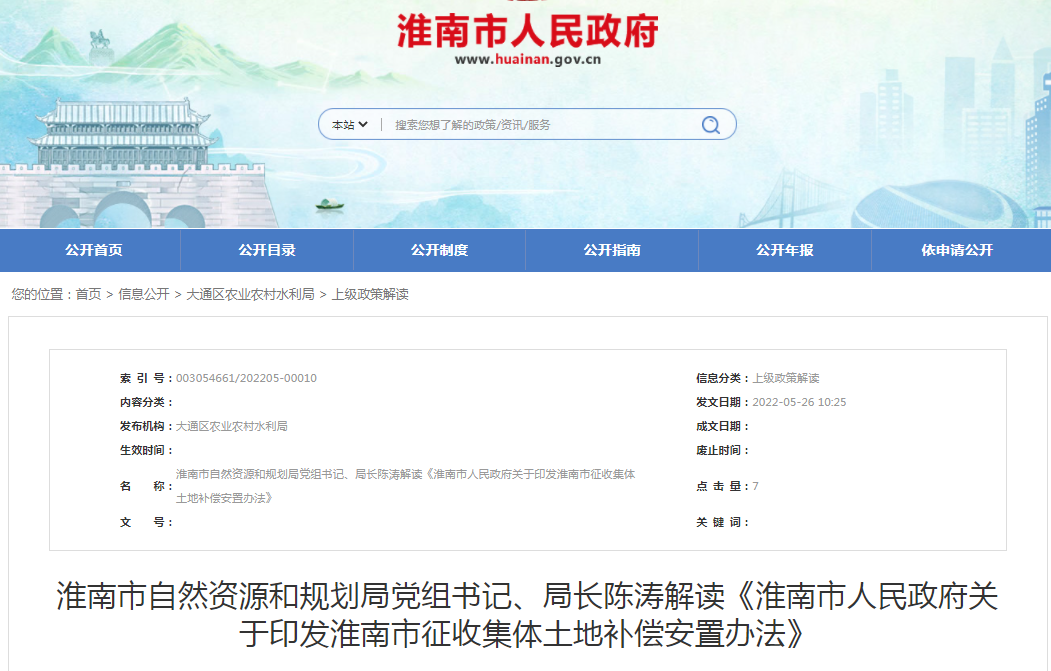Screen dimensions: 1051x671
Task: Open the 依申请公开 page
Action: click(960, 251)
